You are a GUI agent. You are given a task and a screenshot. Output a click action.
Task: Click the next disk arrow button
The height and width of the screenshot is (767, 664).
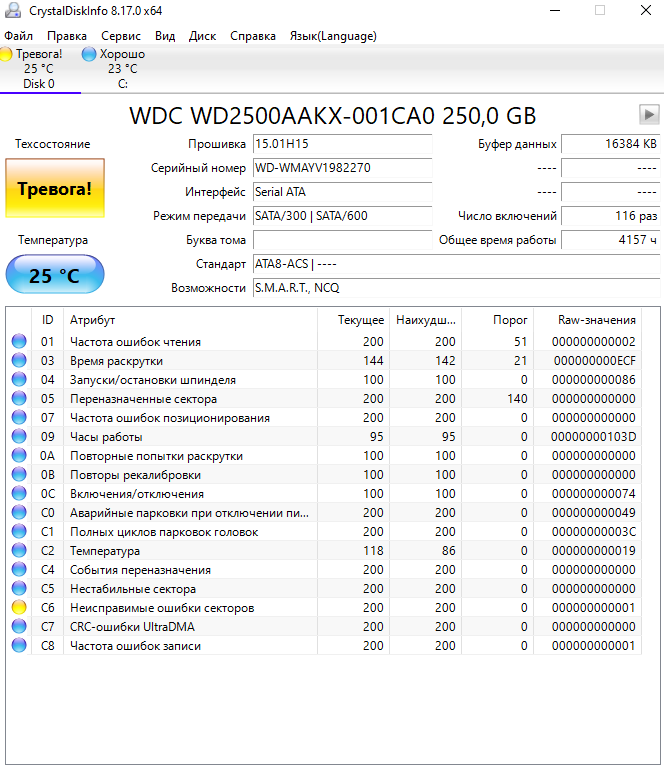point(649,115)
